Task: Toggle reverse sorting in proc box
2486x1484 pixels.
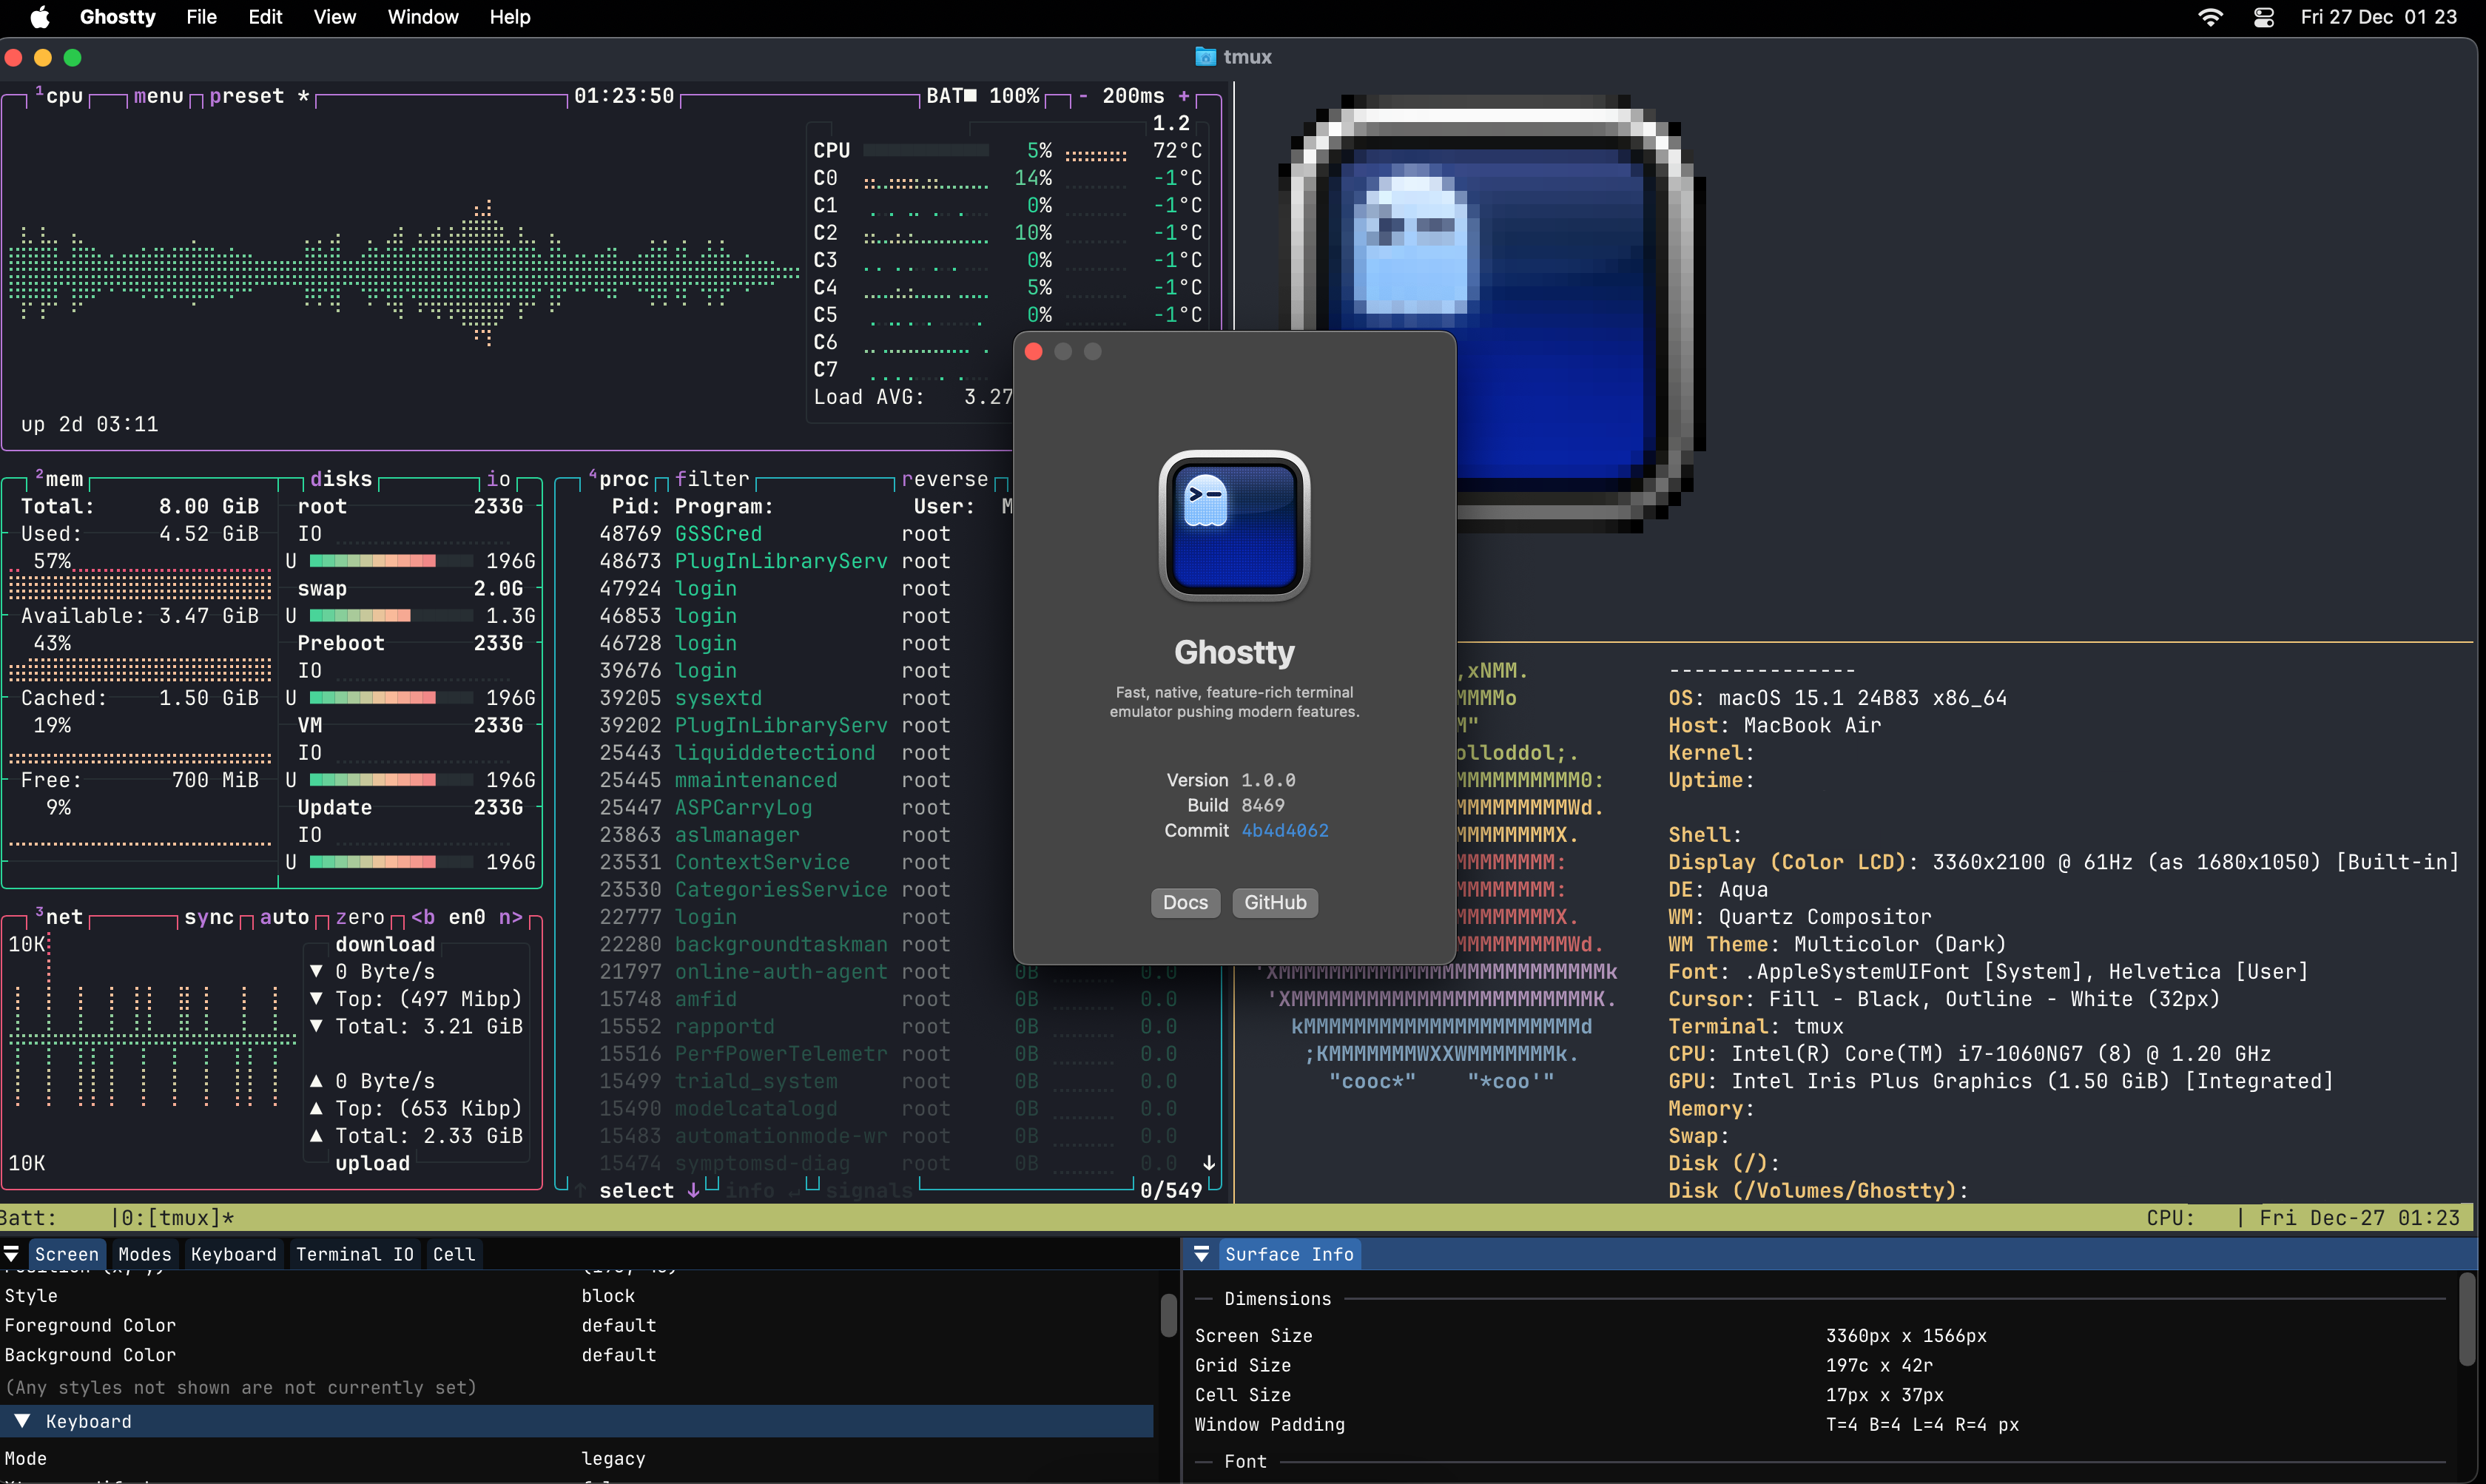Action: [945, 479]
